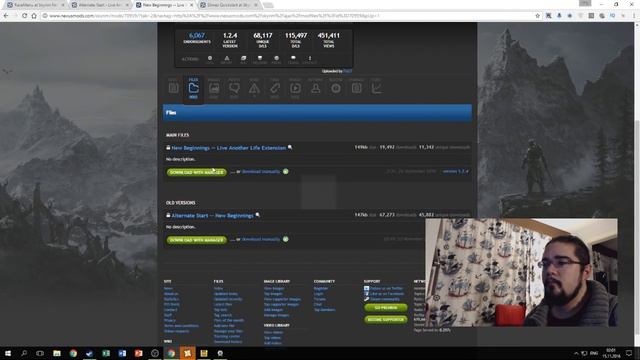Open the Videos play-button tab
Image resolution: width=640 pixels, height=360 pixels.
[295, 88]
